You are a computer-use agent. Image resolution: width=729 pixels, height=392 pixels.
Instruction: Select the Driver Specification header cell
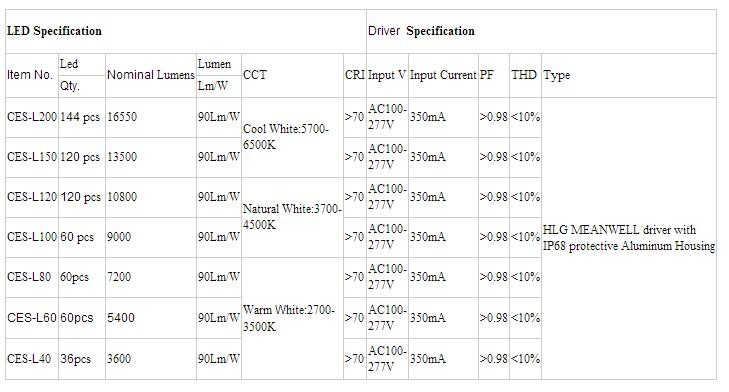[541, 31]
